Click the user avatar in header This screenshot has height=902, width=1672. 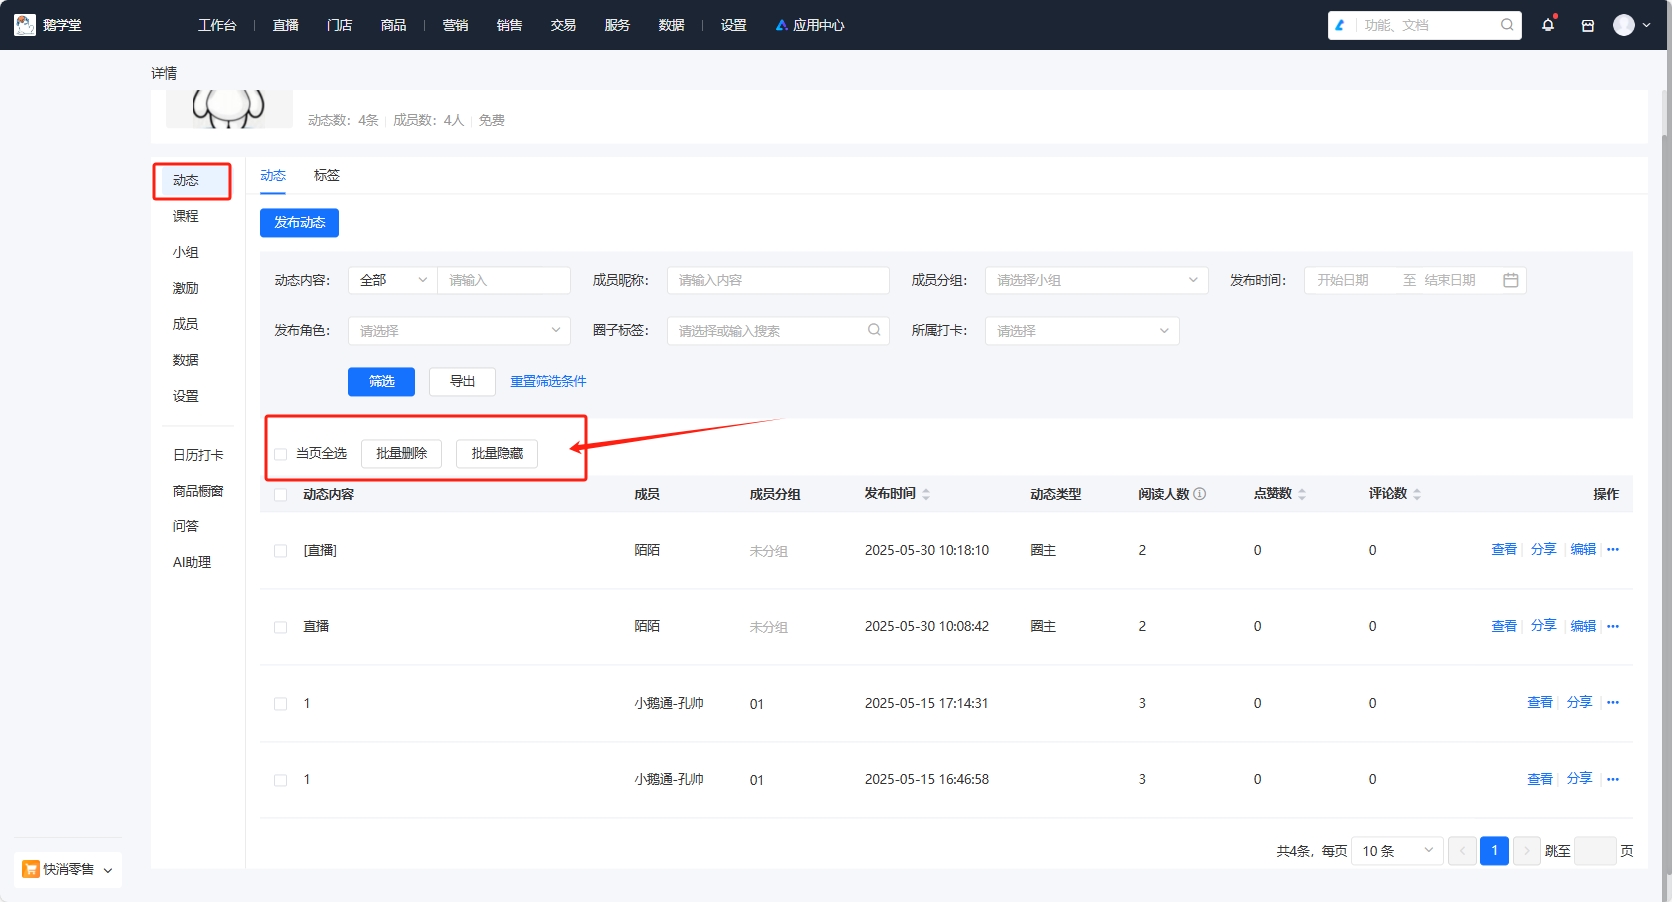click(x=1623, y=25)
